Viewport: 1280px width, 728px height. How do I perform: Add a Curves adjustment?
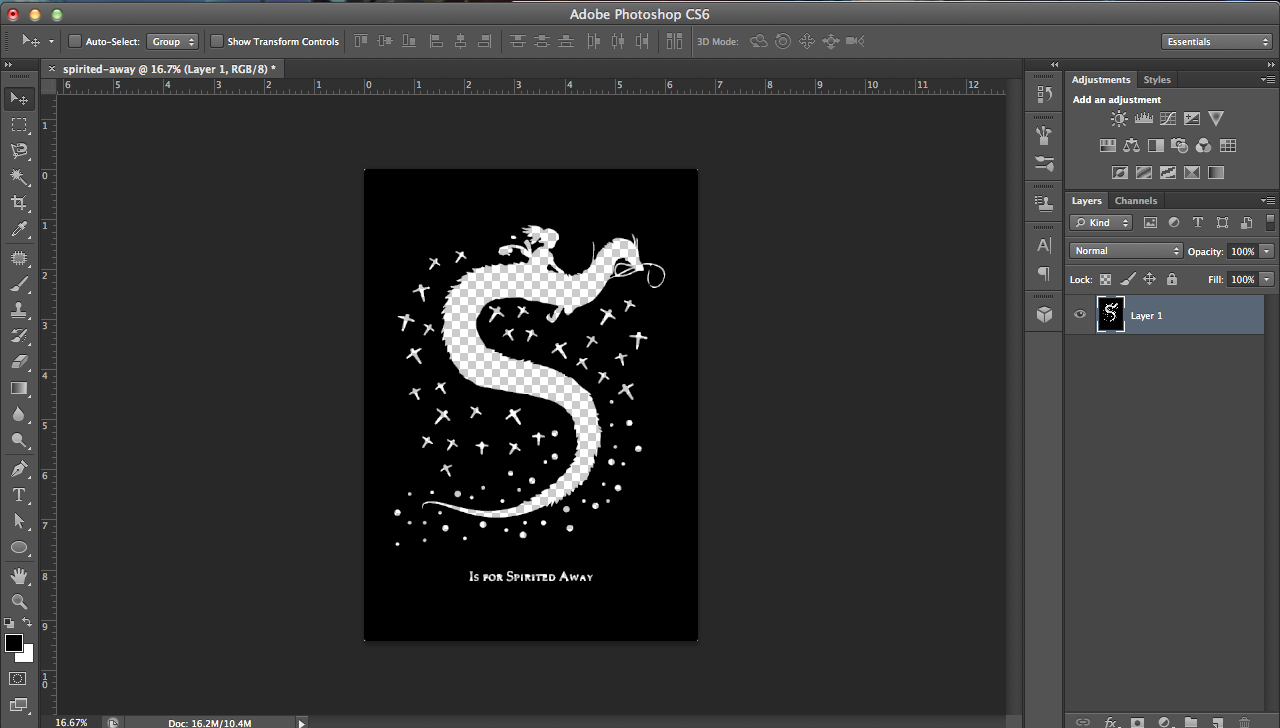[x=1167, y=119]
